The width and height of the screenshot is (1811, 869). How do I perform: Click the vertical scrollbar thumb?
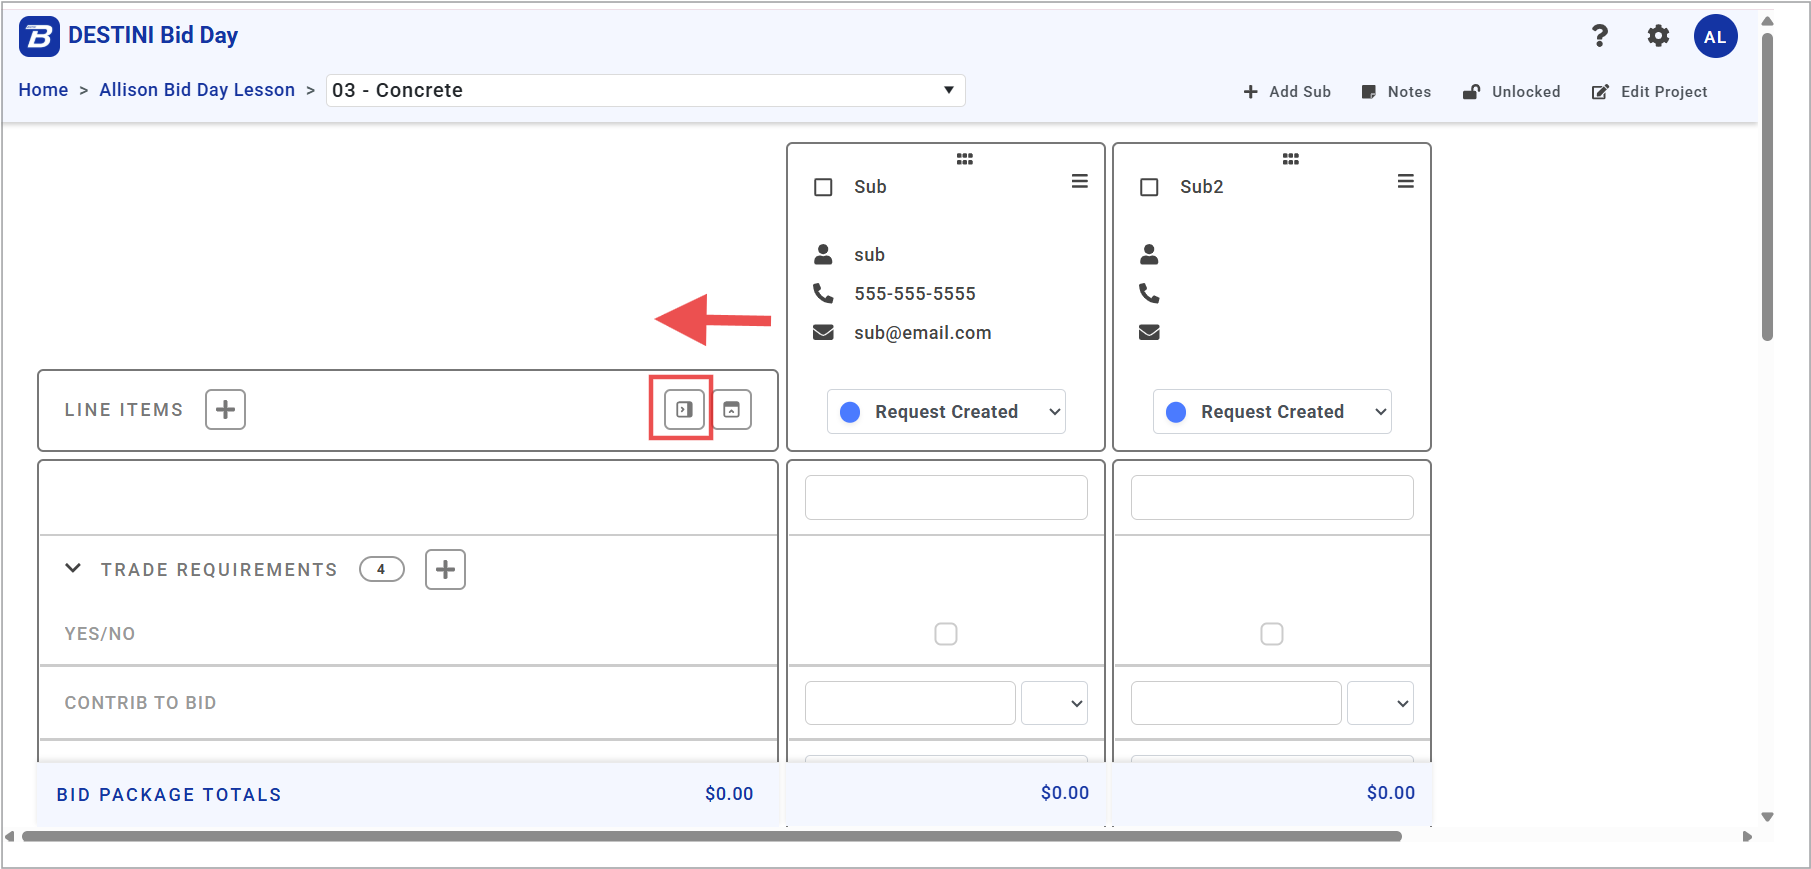(x=1767, y=187)
